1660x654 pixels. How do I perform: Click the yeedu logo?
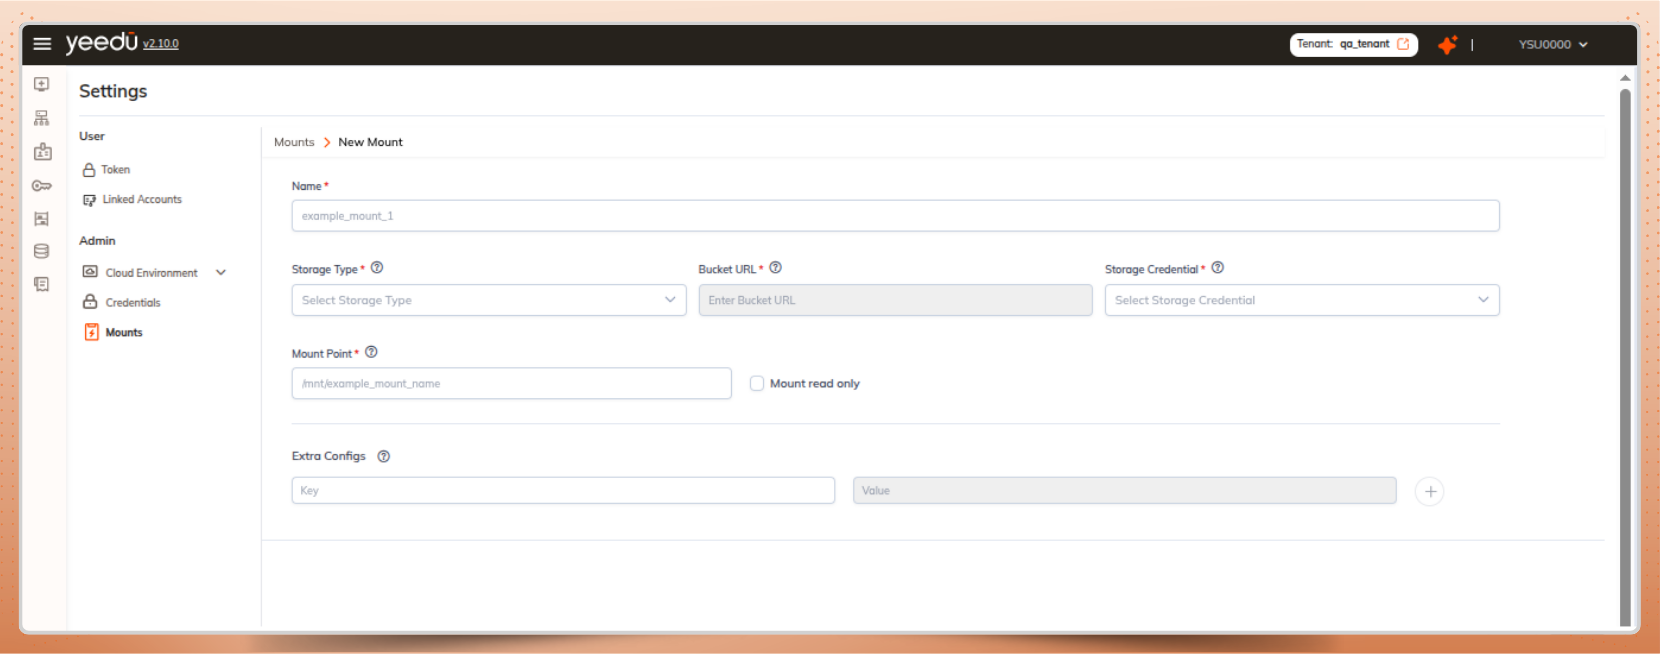click(x=101, y=42)
